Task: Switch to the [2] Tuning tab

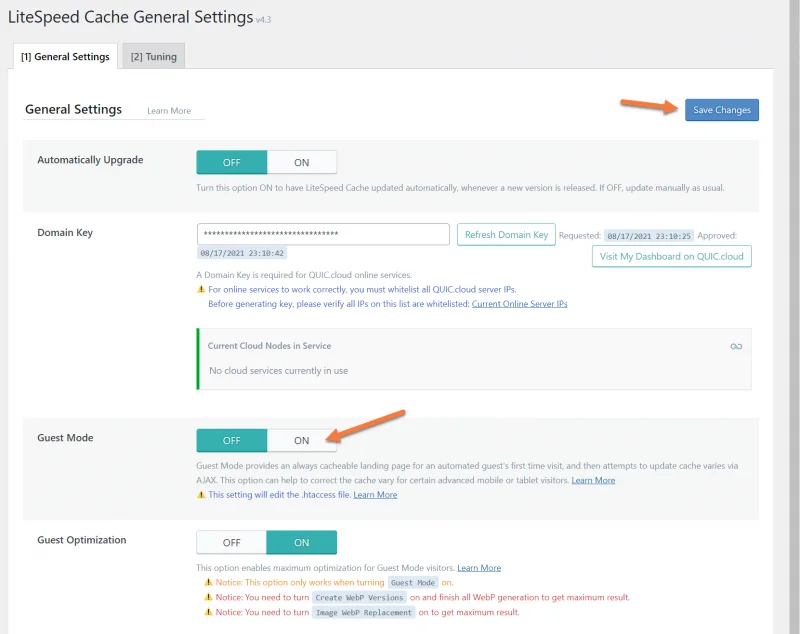Action: coord(153,57)
